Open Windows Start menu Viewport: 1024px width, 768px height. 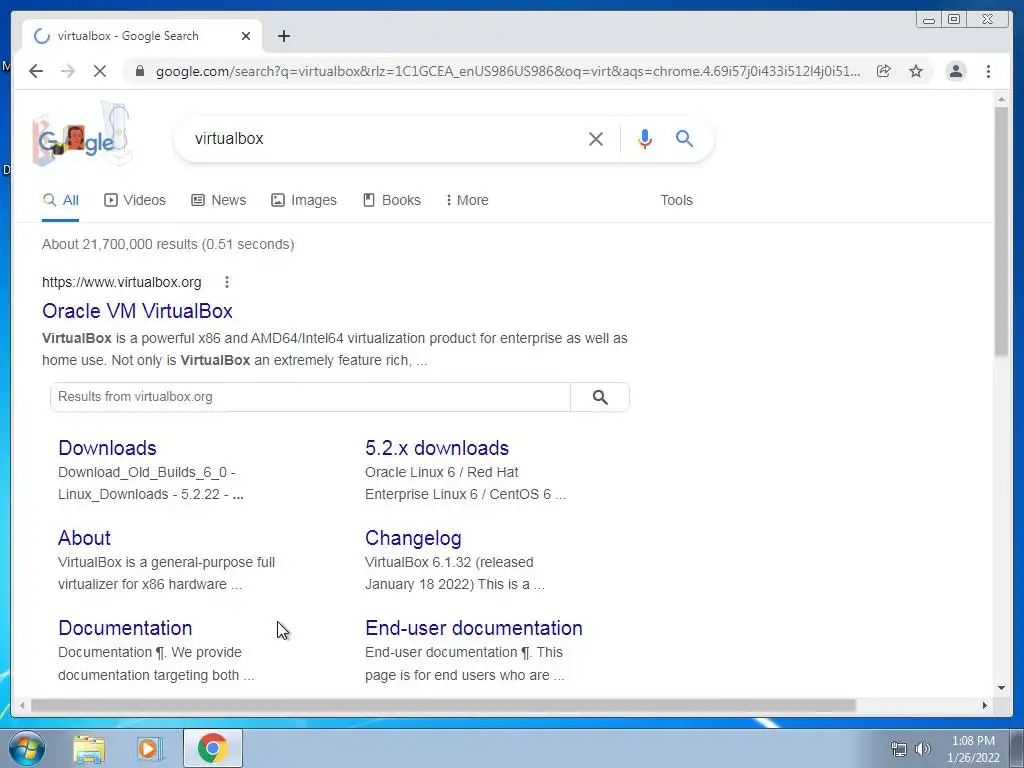27,748
